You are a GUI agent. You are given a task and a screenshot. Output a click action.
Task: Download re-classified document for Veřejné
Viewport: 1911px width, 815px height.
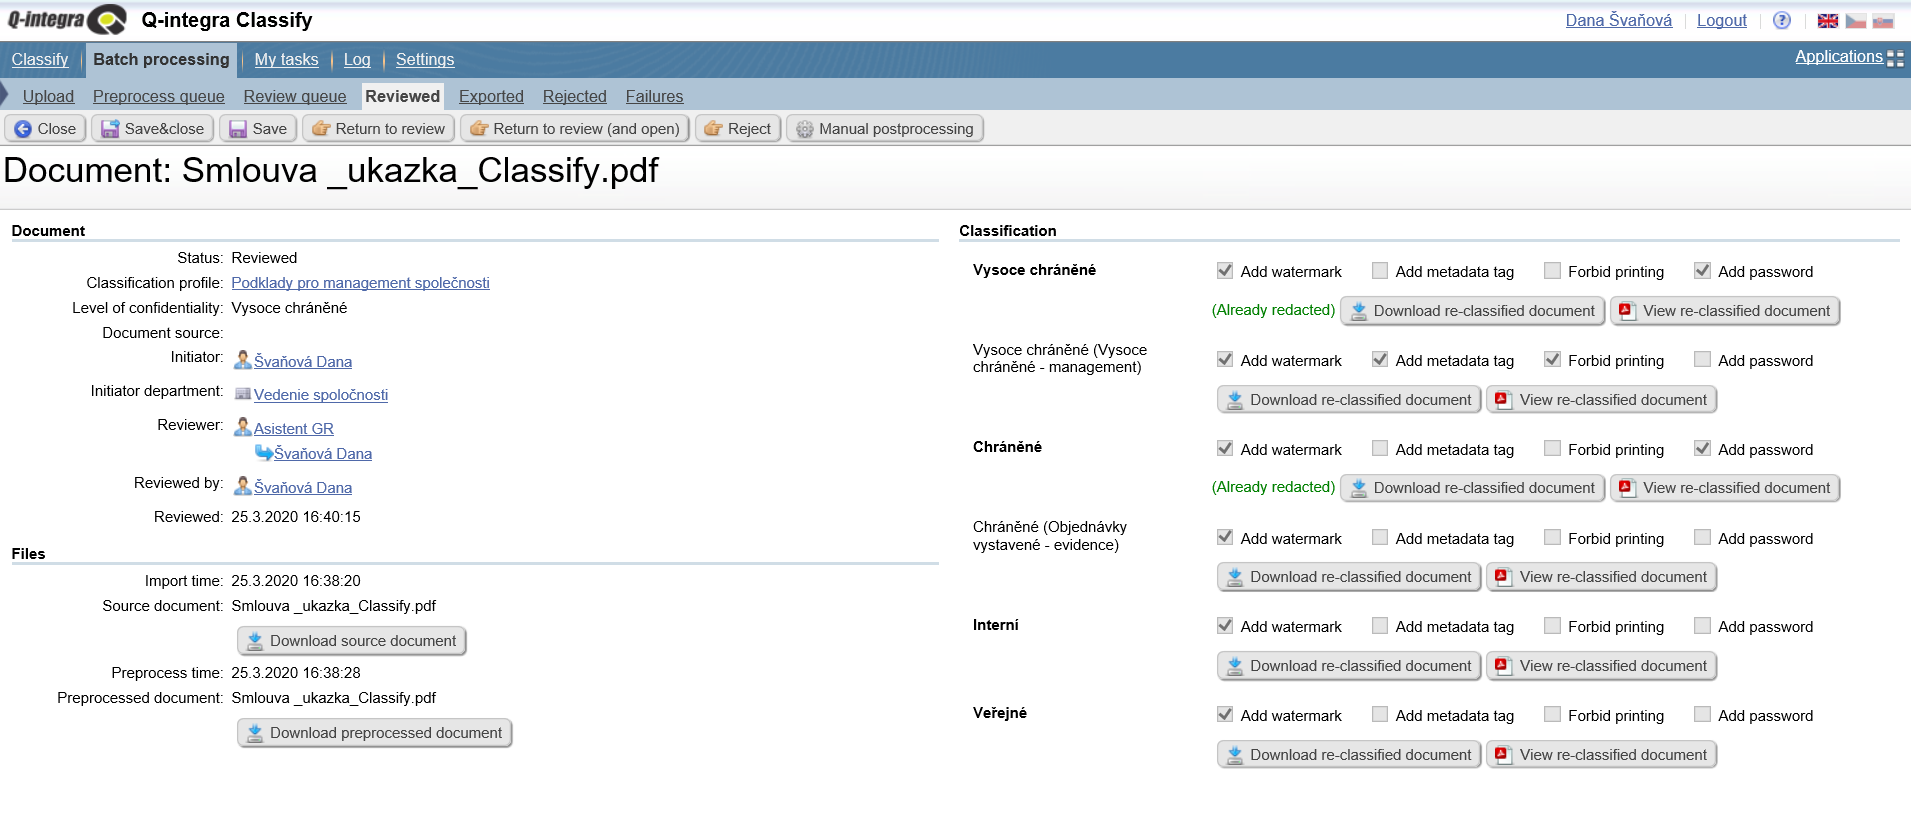coord(1349,755)
